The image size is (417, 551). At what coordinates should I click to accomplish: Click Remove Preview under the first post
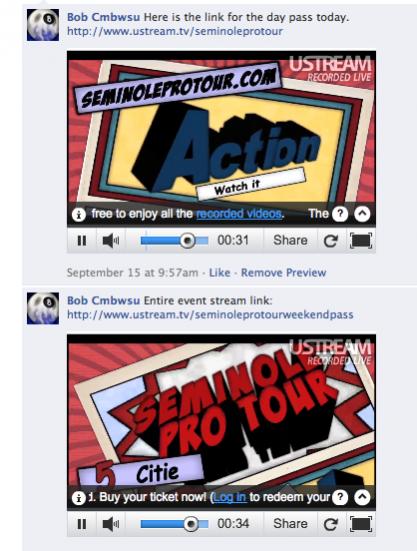pyautogui.click(x=284, y=273)
